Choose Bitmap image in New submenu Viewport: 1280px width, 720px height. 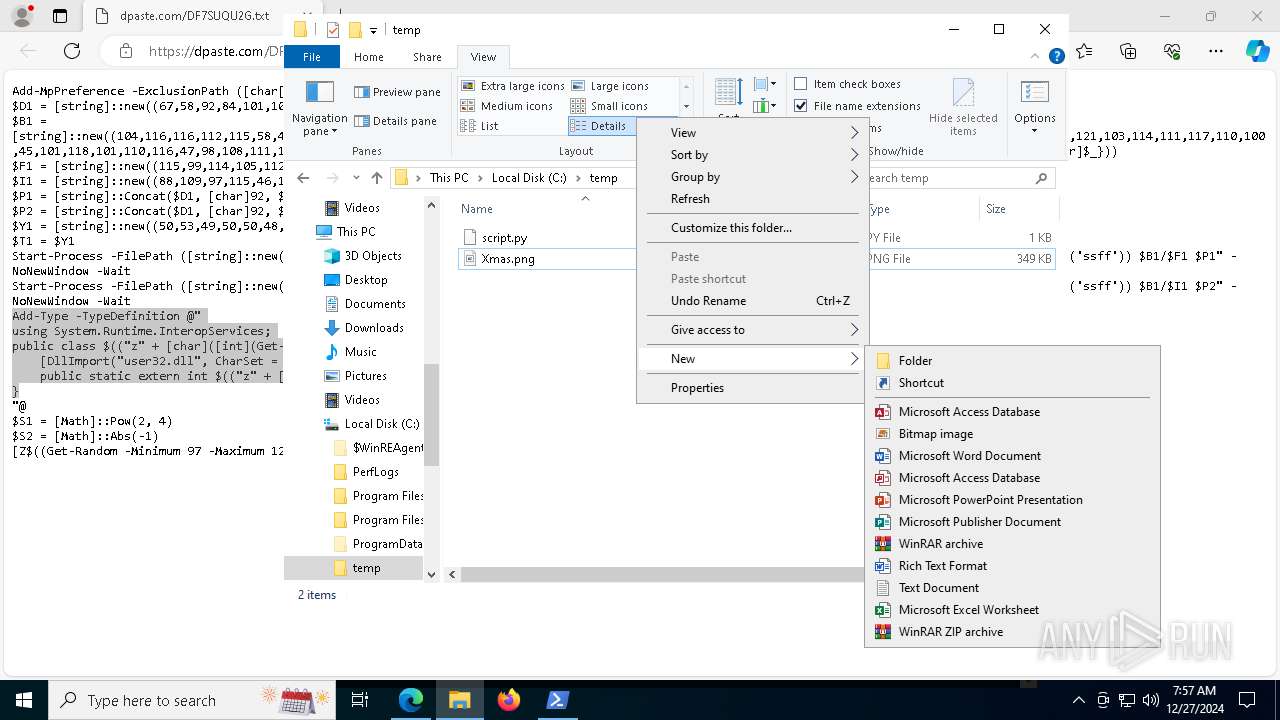1012,434
